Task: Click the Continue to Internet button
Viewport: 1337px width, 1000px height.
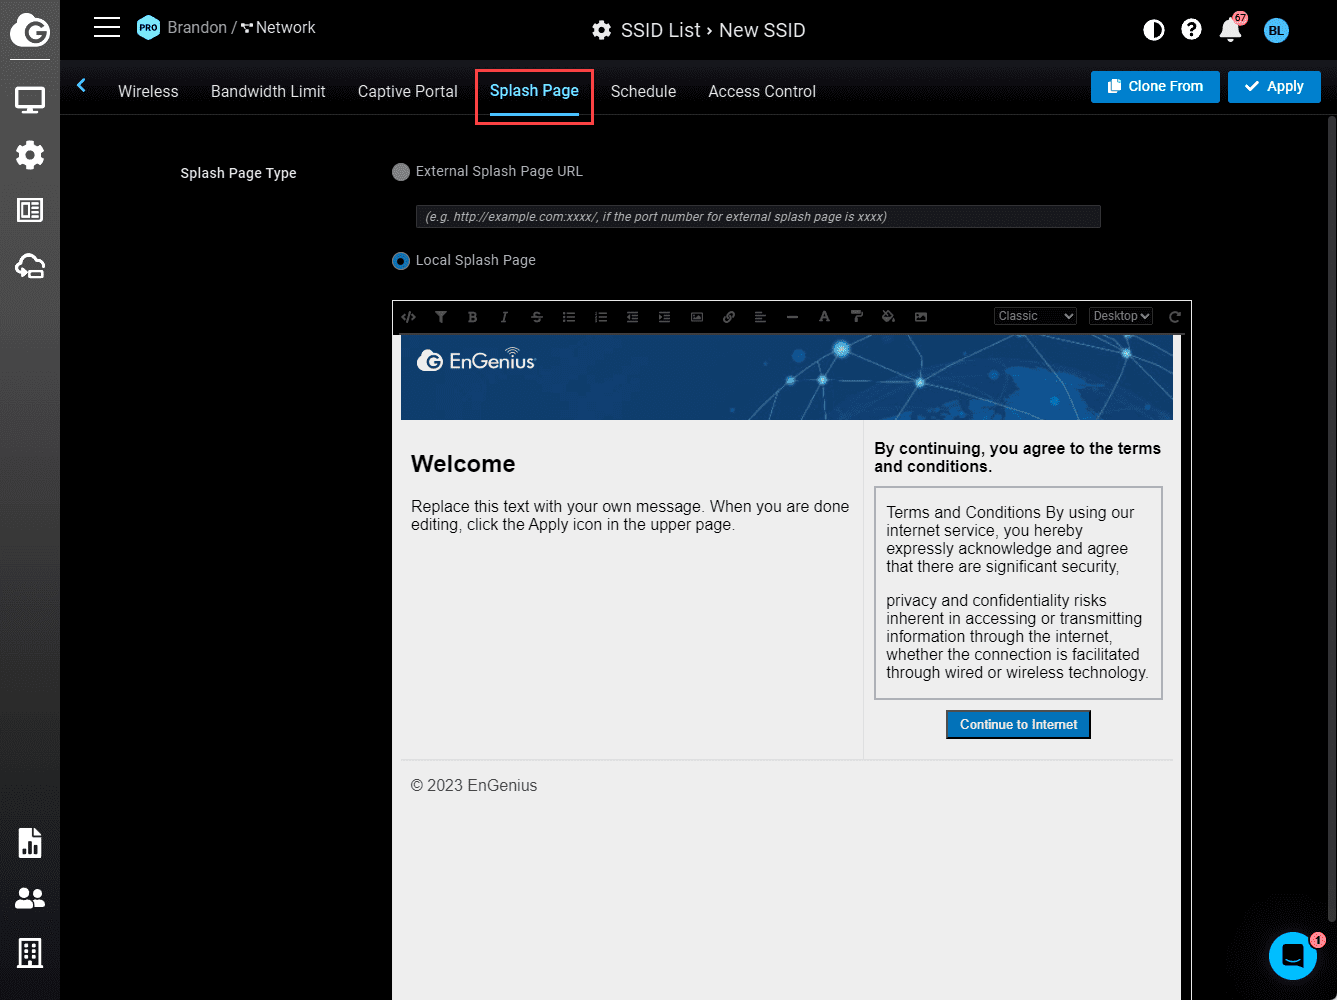Action: click(x=1018, y=724)
